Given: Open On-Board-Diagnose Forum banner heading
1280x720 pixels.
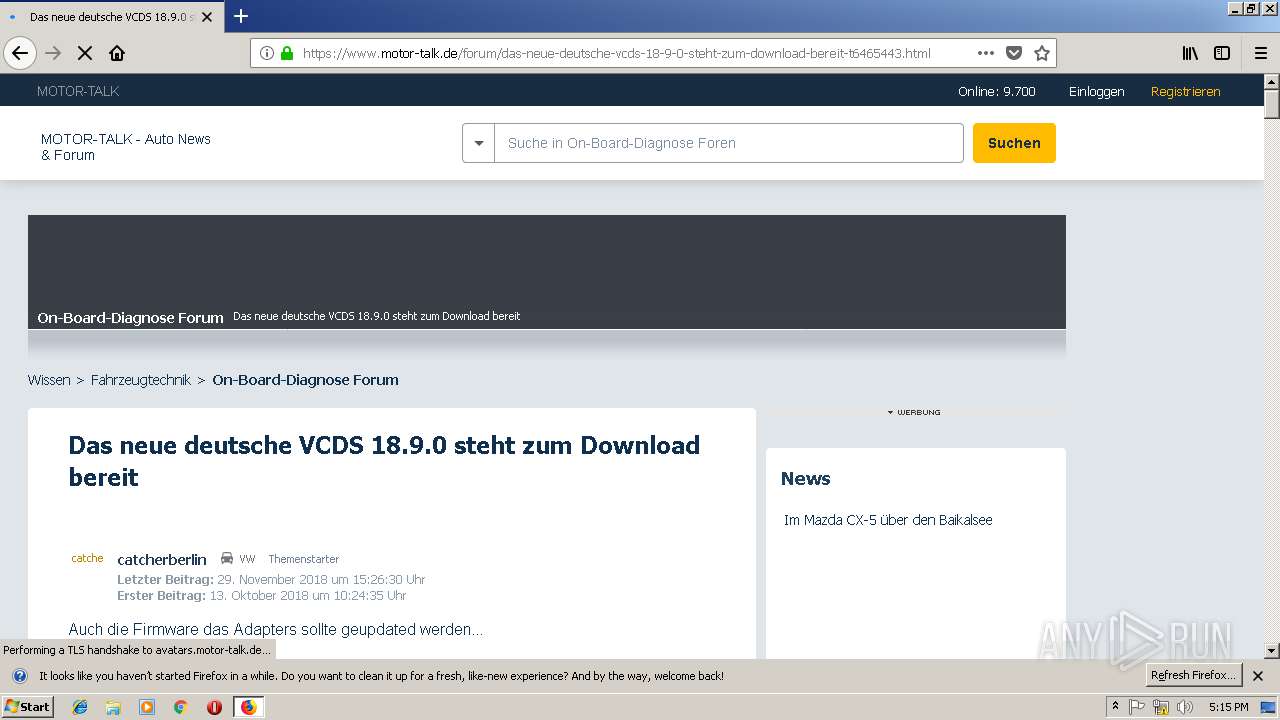Looking at the screenshot, I should pyautogui.click(x=130, y=318).
